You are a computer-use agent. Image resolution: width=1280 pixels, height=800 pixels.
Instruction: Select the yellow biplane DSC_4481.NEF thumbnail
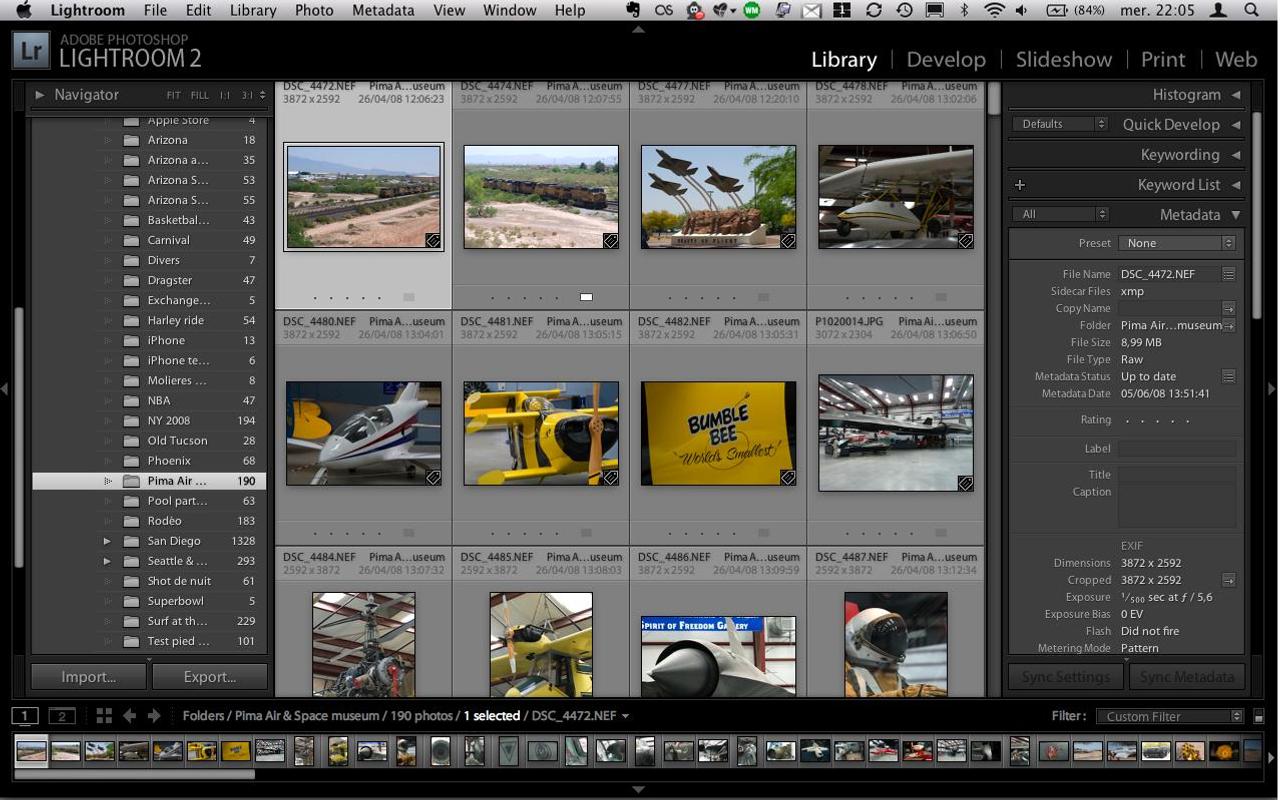[541, 433]
